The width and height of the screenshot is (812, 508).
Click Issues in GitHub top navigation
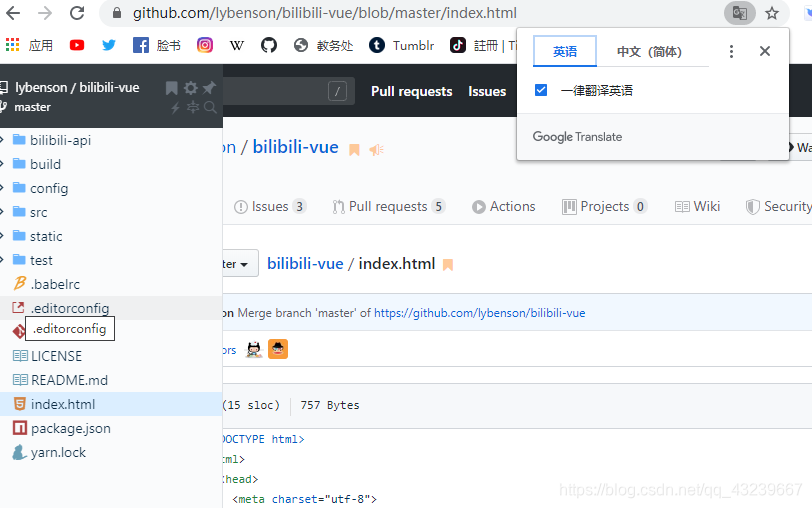pyautogui.click(x=487, y=91)
